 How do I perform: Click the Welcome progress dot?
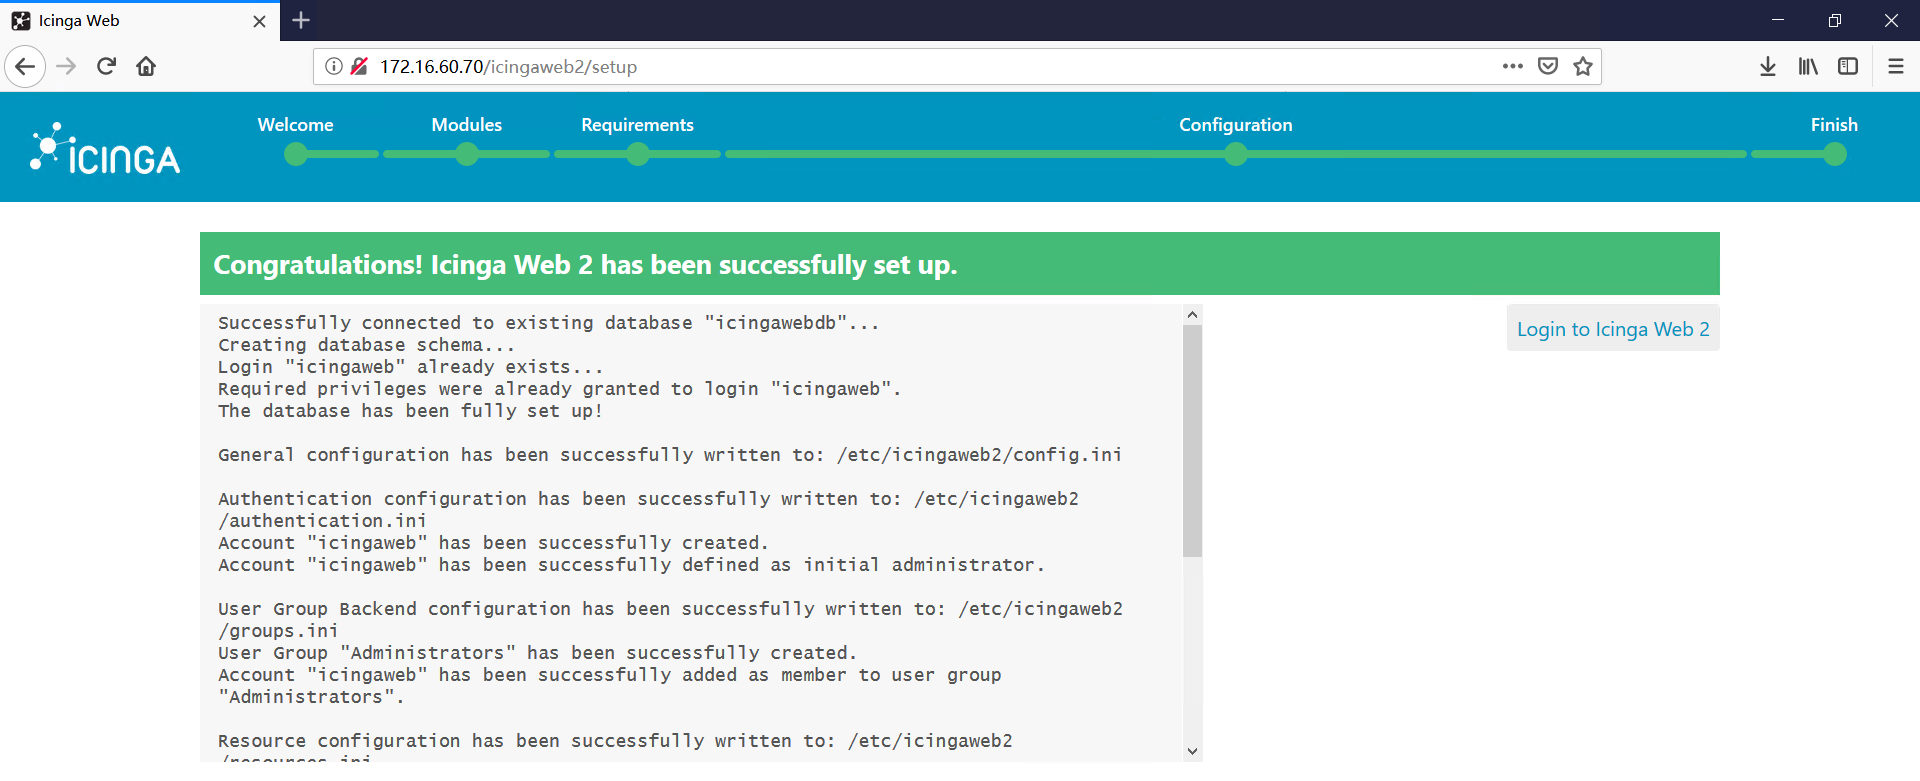[x=296, y=154]
